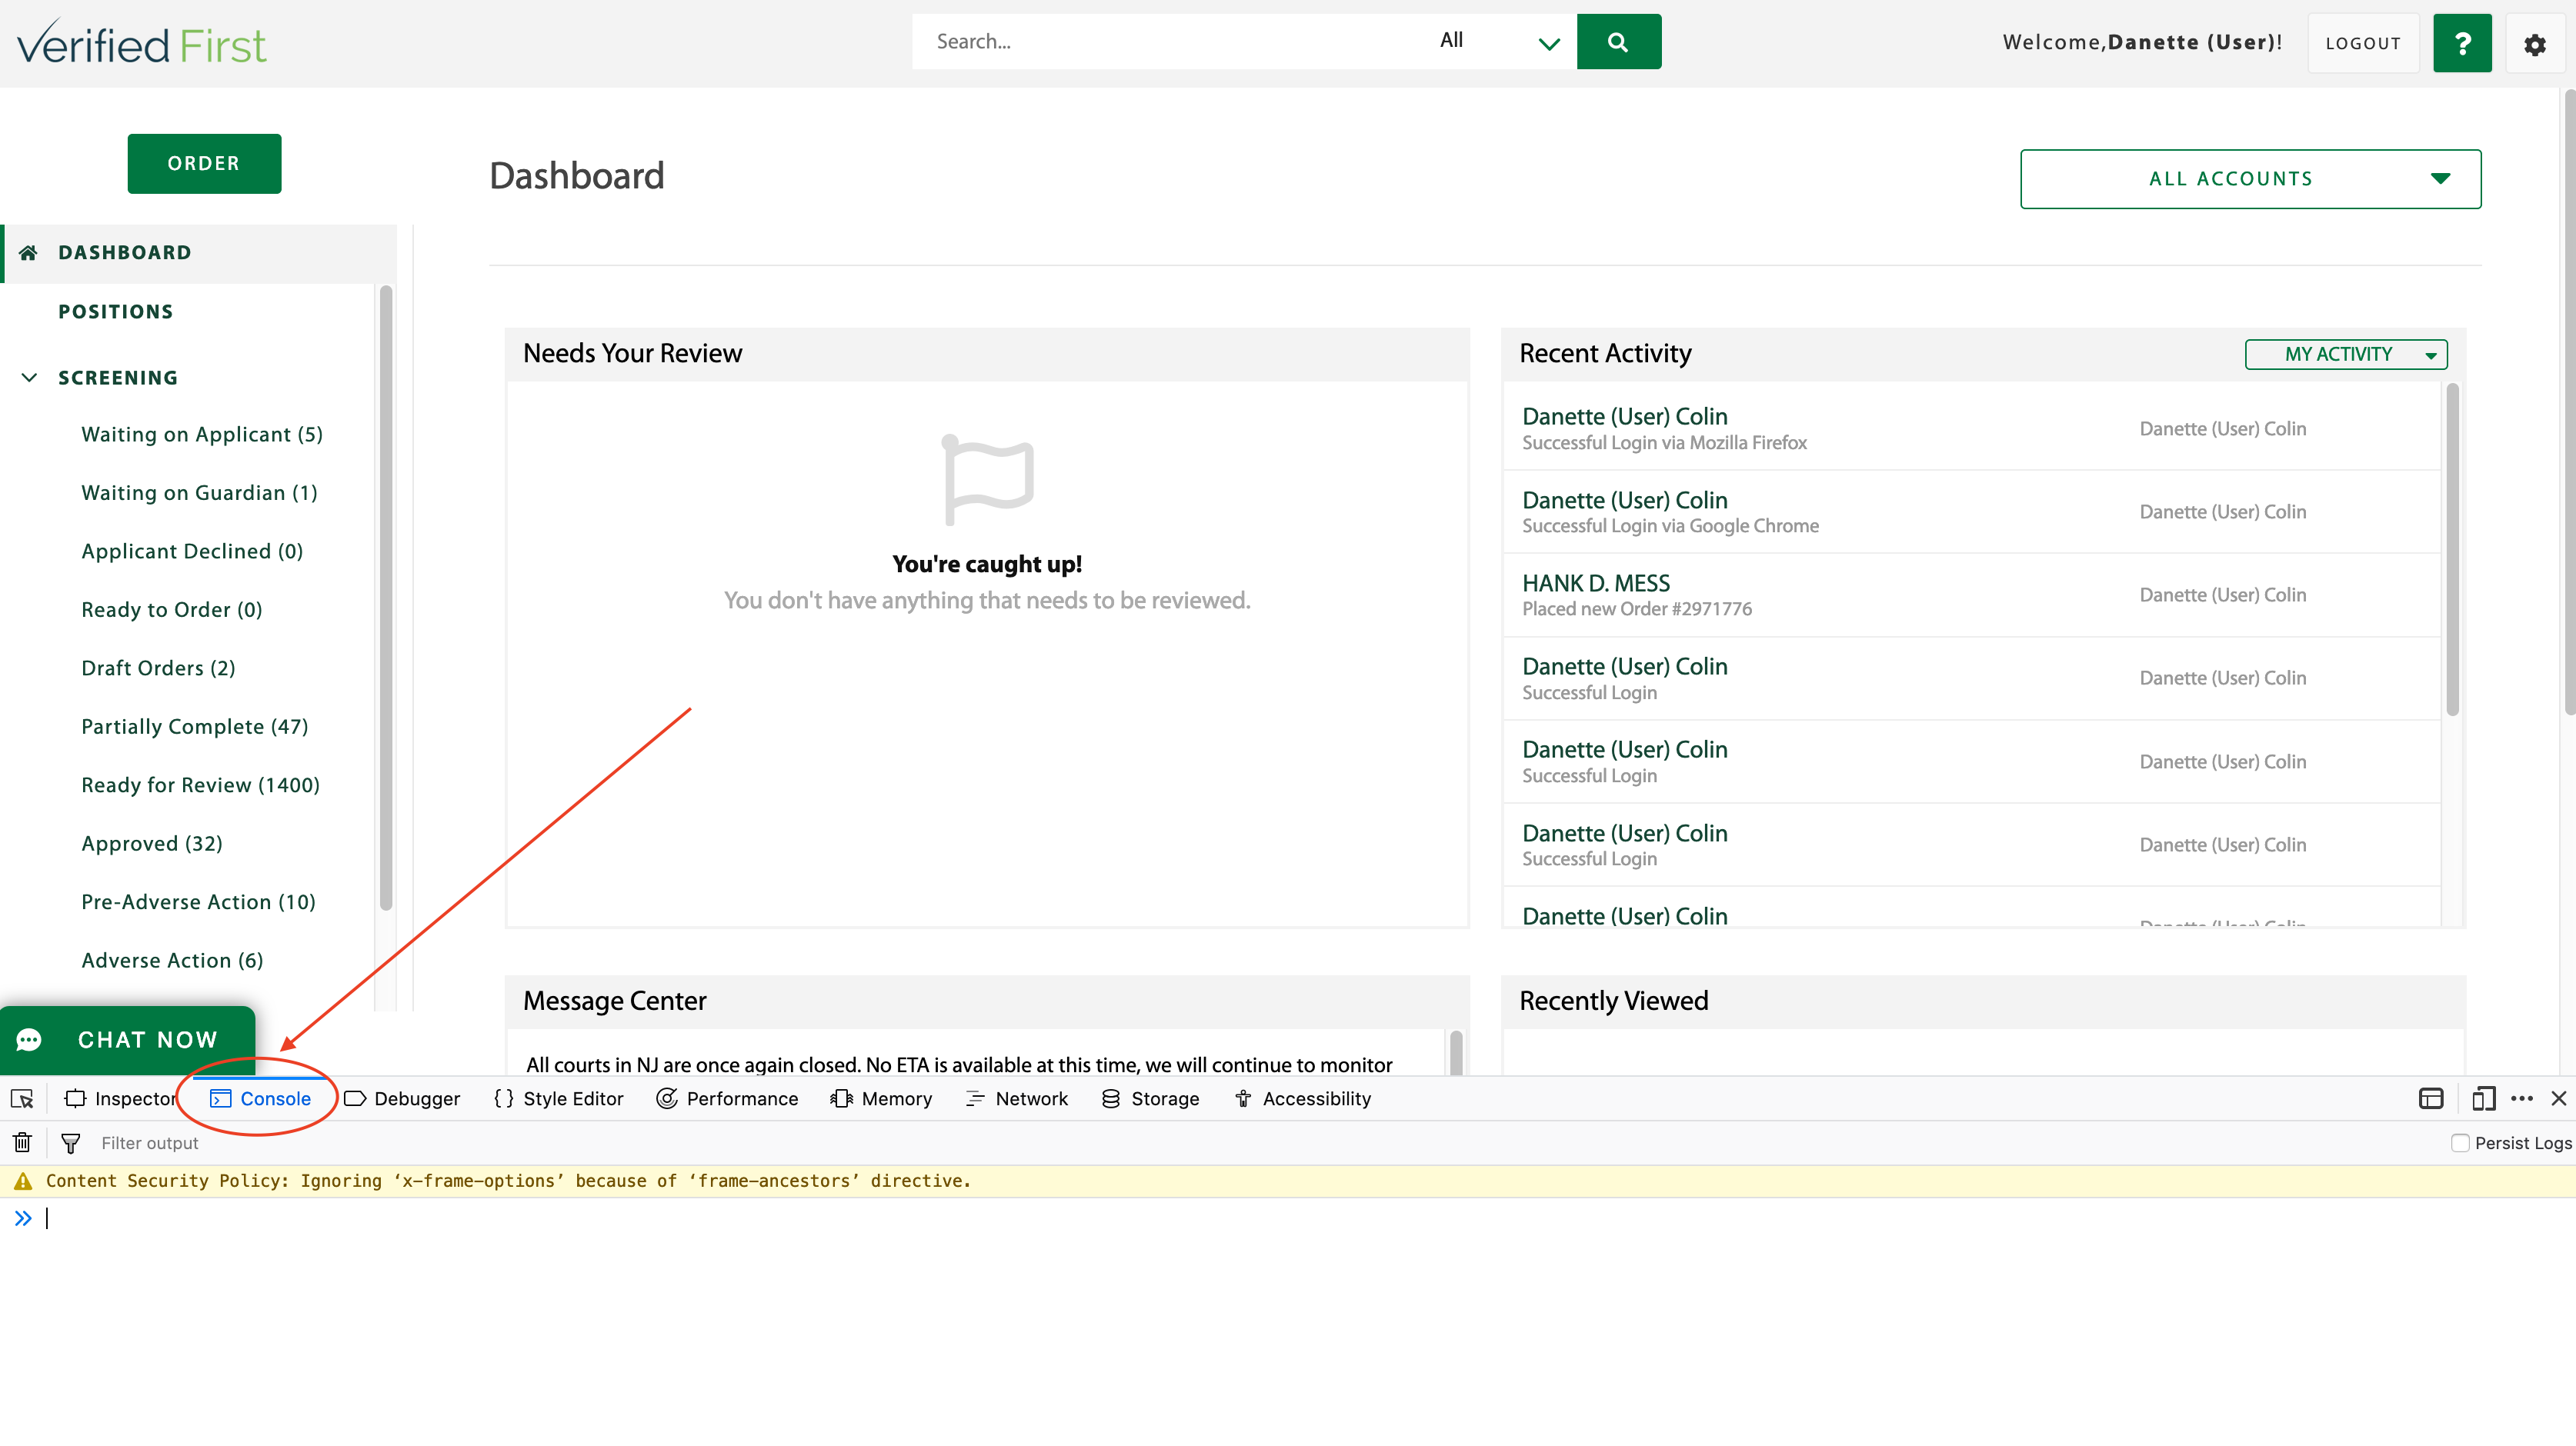2576x1446 pixels.
Task: Clear console output with trash icon
Action: point(22,1142)
